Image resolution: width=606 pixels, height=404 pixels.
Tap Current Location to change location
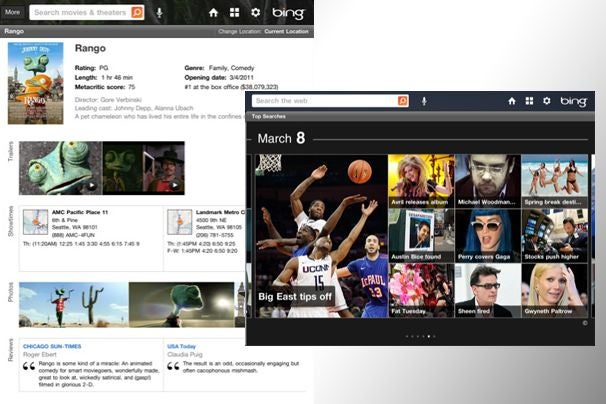[286, 31]
